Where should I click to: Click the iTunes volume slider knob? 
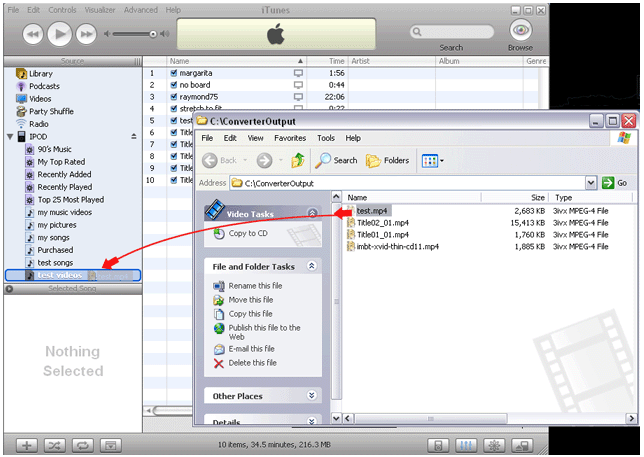point(153,34)
